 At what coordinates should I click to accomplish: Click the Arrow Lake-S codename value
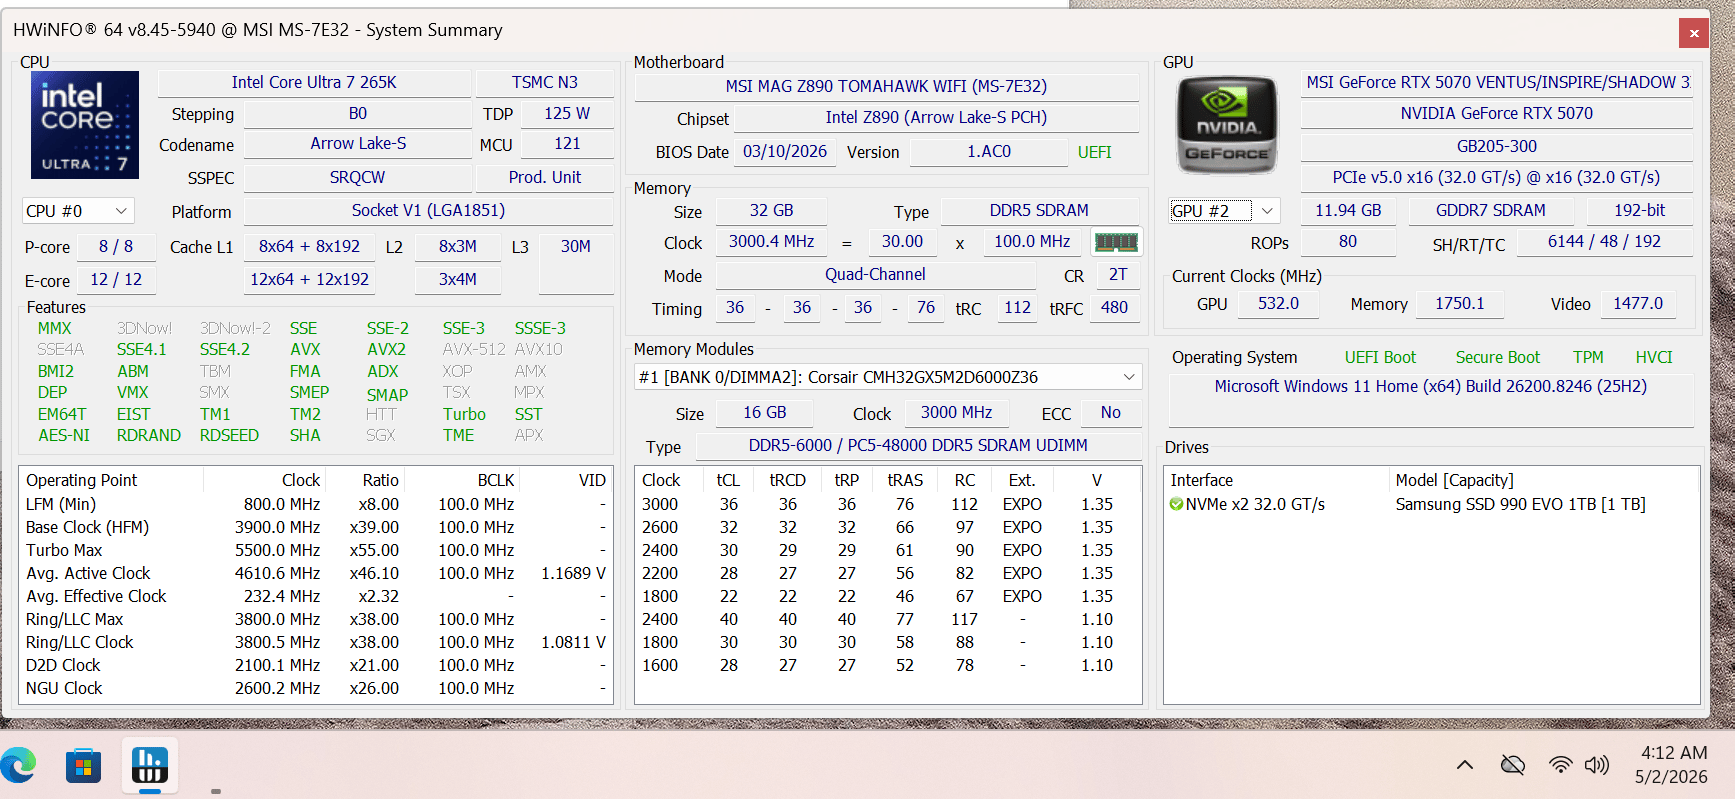[x=358, y=144]
